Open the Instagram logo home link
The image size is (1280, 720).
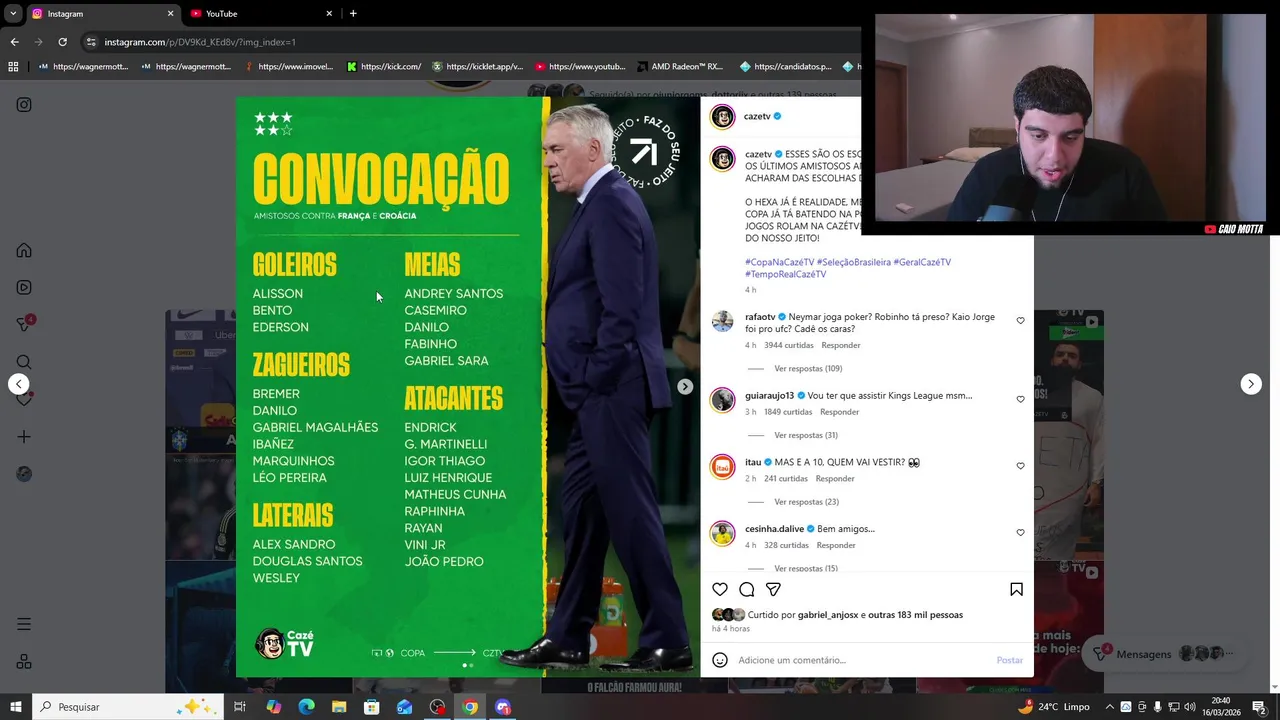coord(24,105)
